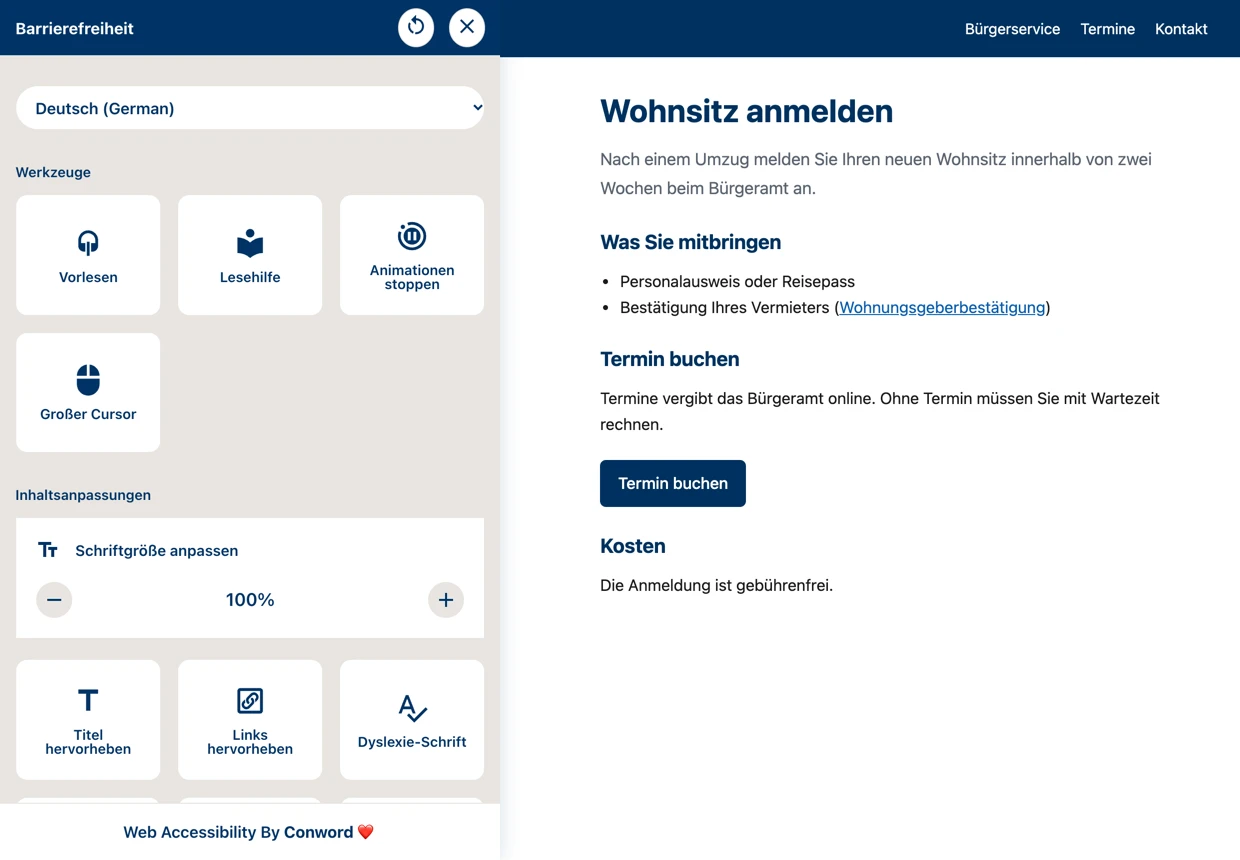Click the Barrierefreiheit panel title
This screenshot has width=1240, height=860.
74,29
